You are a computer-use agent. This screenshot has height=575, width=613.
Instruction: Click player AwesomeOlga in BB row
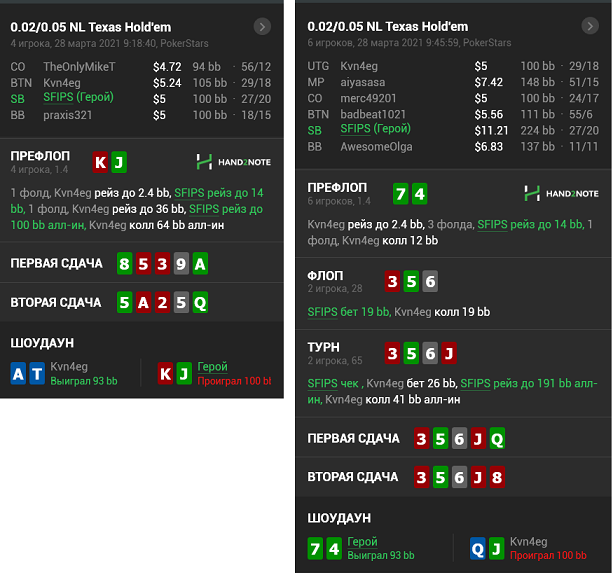pos(376,147)
